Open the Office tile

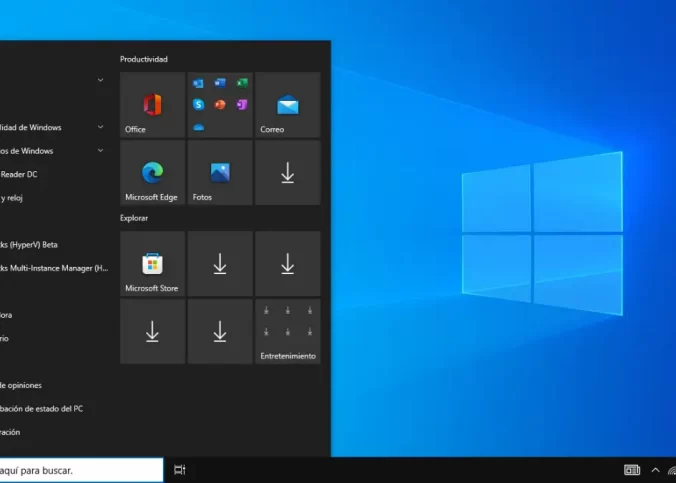coord(153,105)
